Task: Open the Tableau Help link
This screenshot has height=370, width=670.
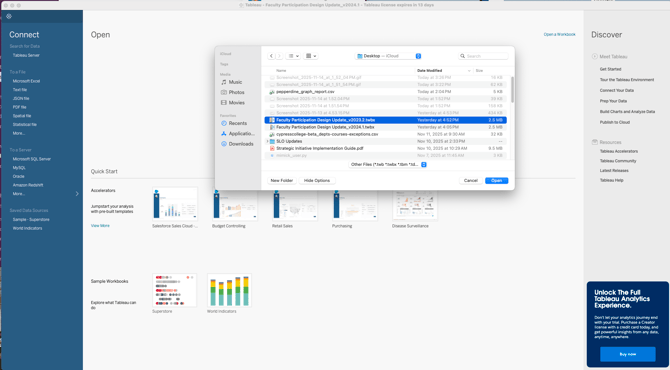Action: pyautogui.click(x=611, y=180)
